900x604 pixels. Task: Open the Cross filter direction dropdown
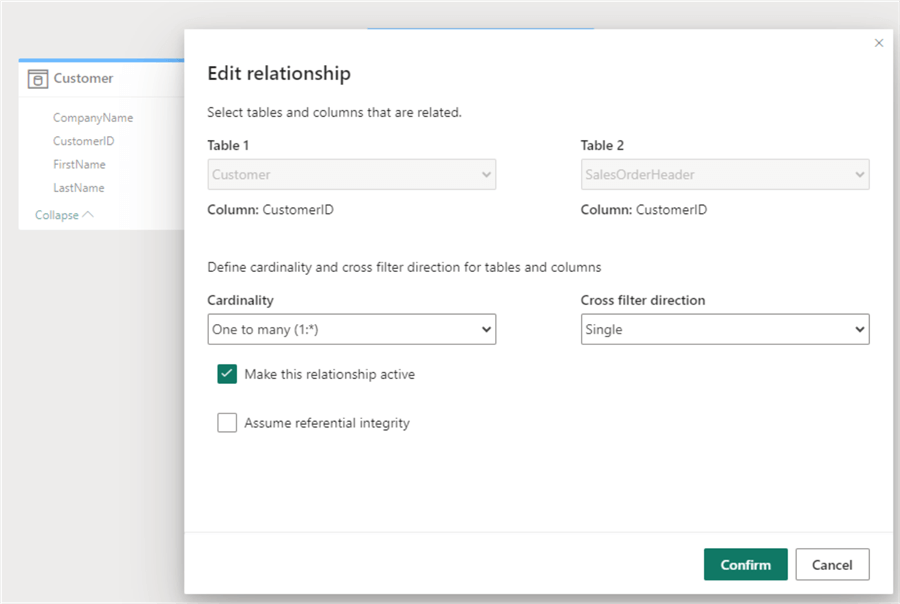pos(724,329)
